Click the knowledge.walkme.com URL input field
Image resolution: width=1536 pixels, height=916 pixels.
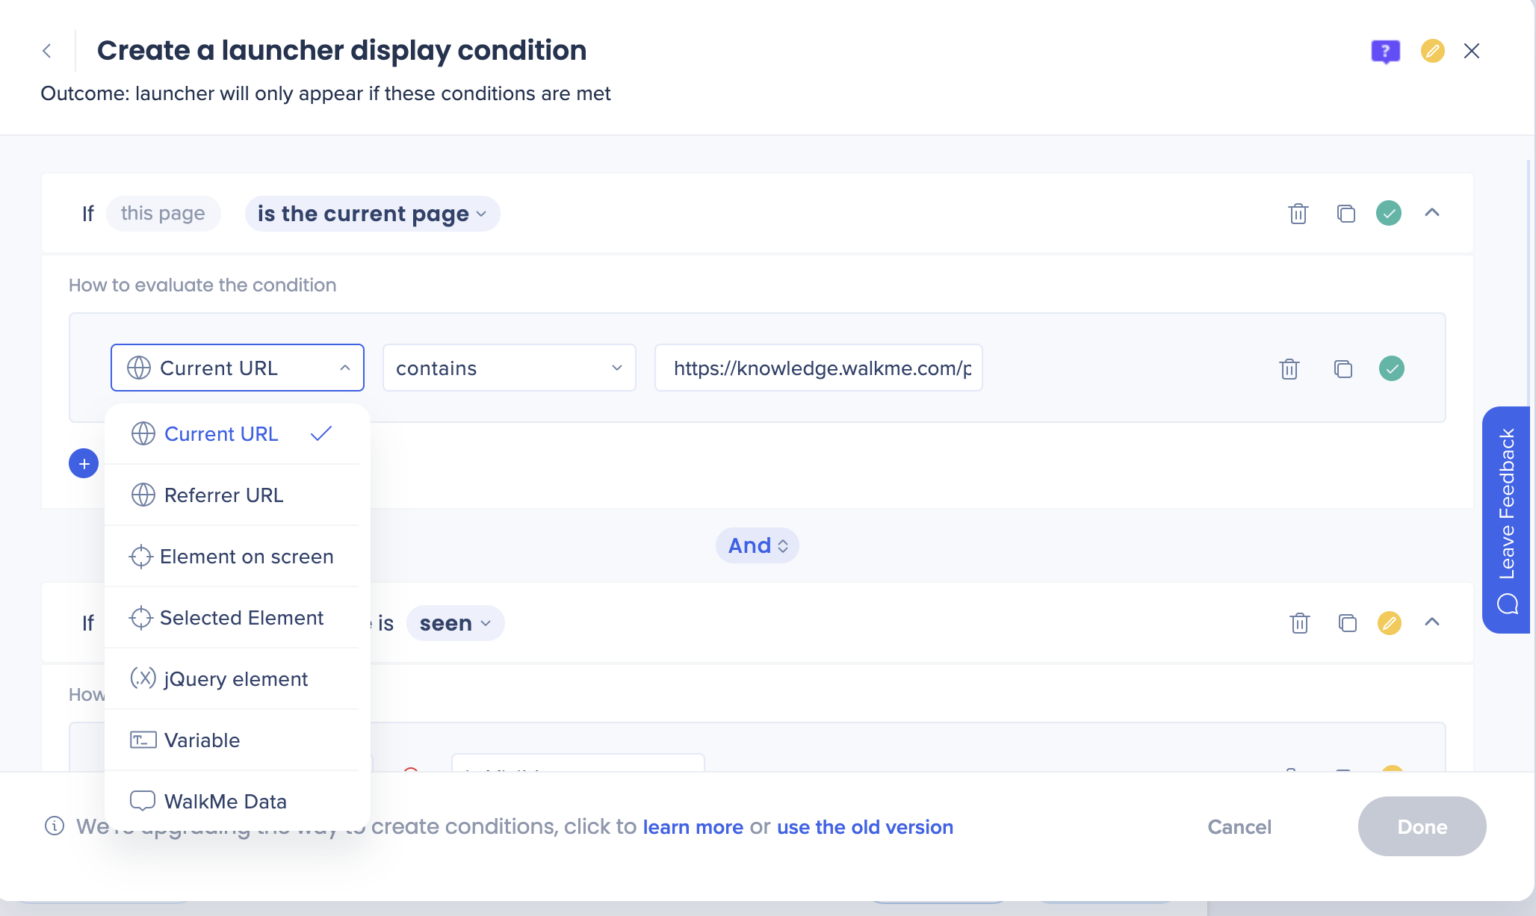pyautogui.click(x=818, y=368)
